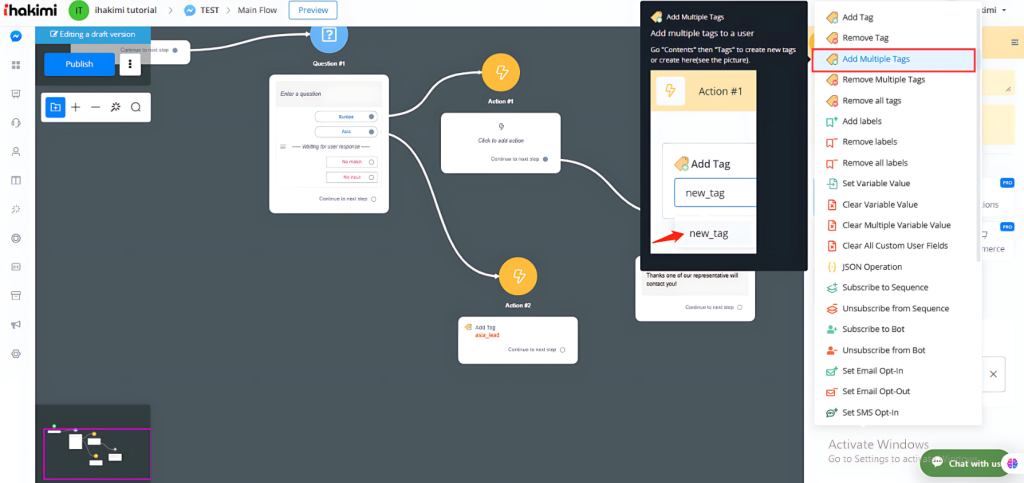Click the flow minimap thumbnail
This screenshot has width=1024, height=483.
[93, 444]
